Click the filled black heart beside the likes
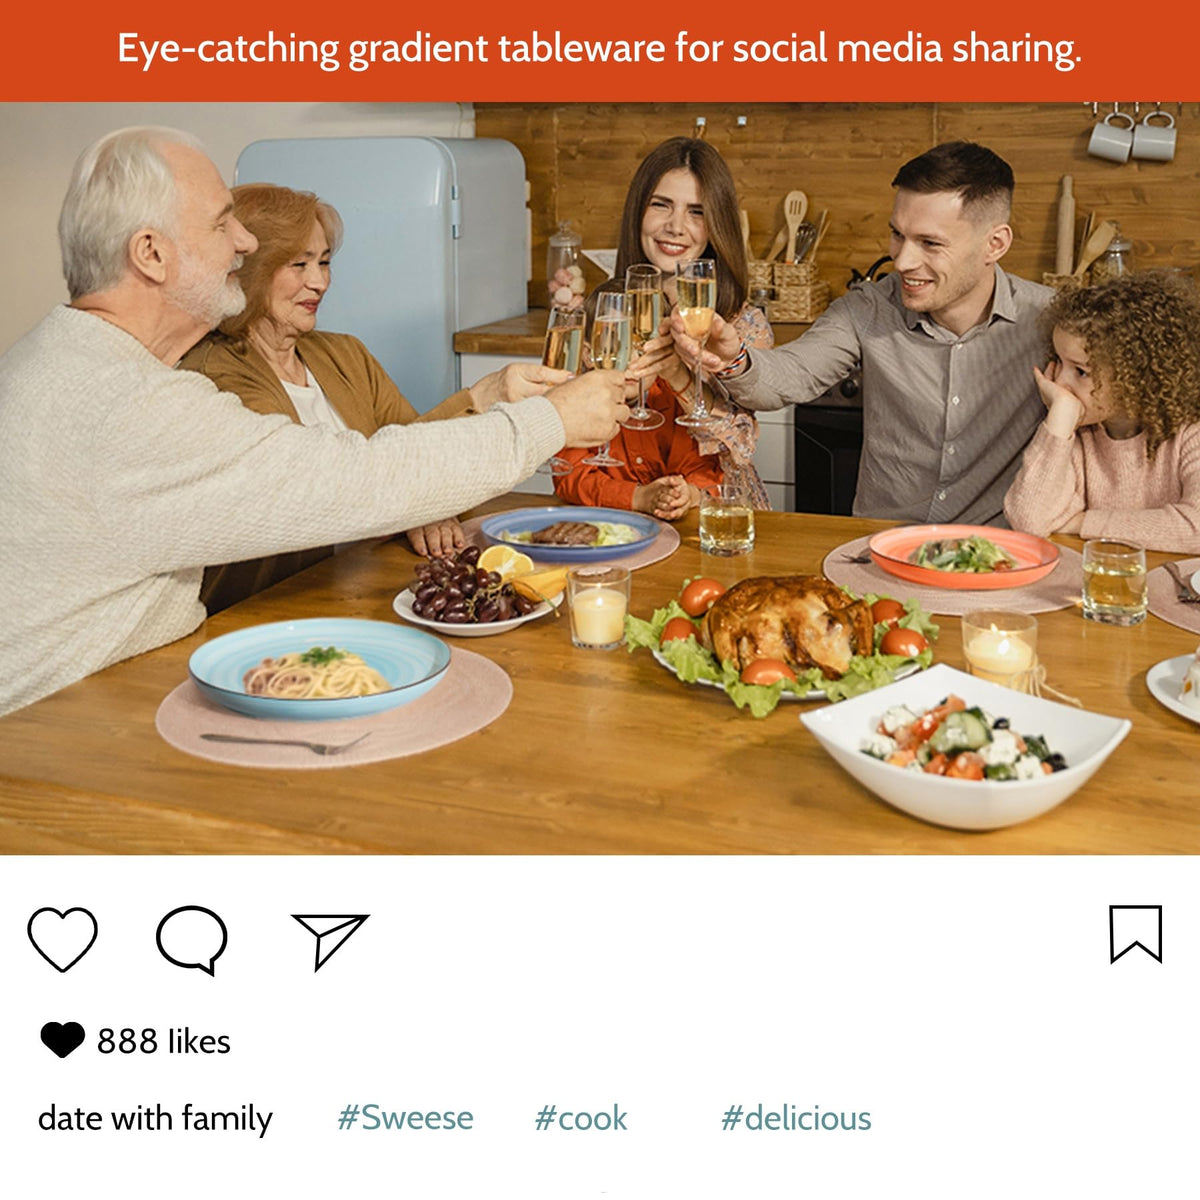The width and height of the screenshot is (1200, 1200). click(x=62, y=1040)
